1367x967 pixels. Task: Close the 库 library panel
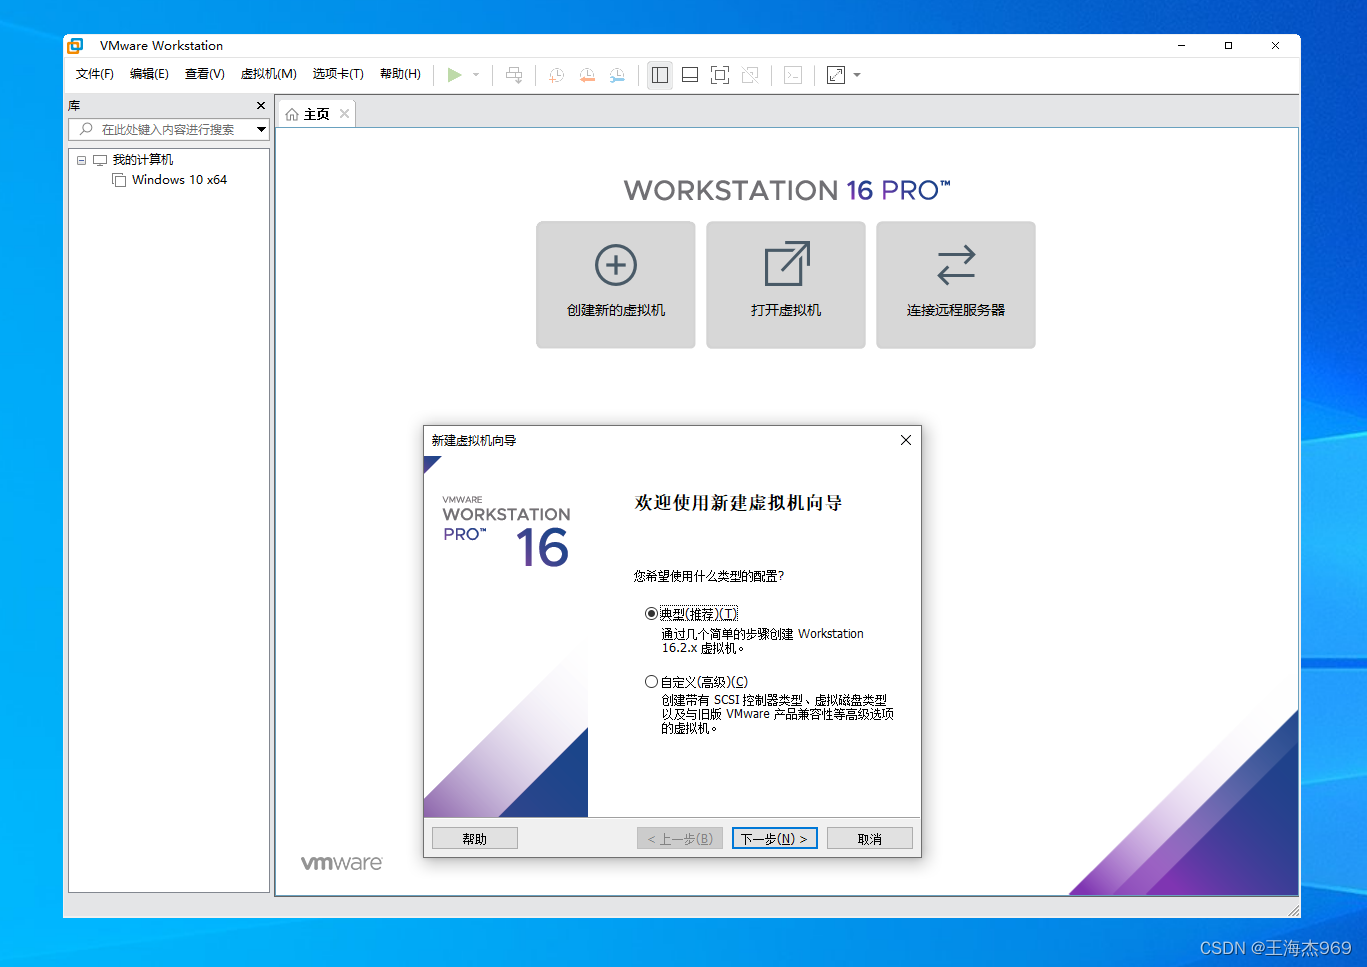tap(261, 106)
